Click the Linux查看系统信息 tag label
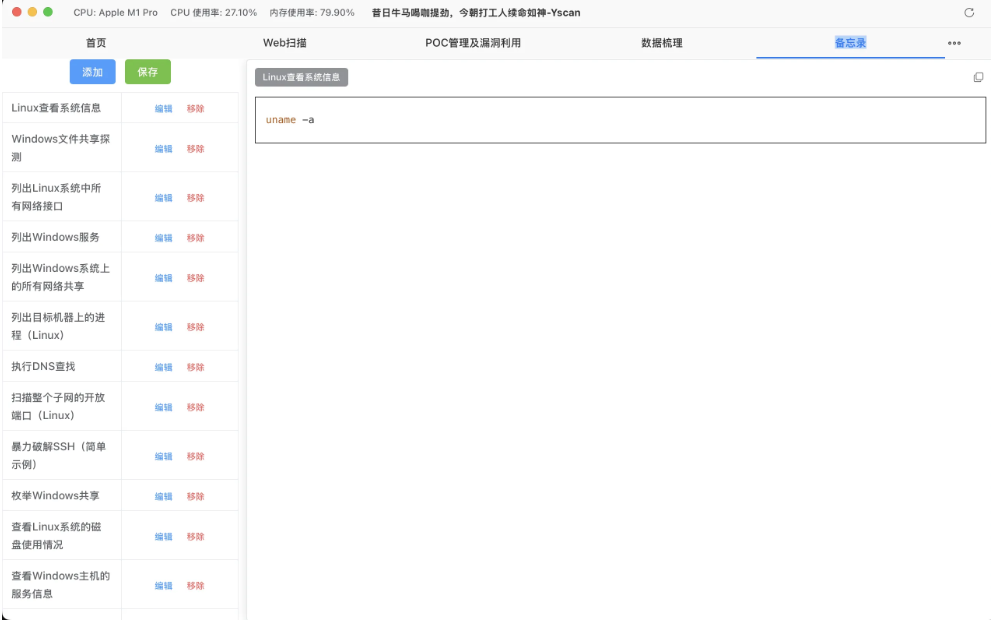This screenshot has width=991, height=621. pyautogui.click(x=301, y=77)
